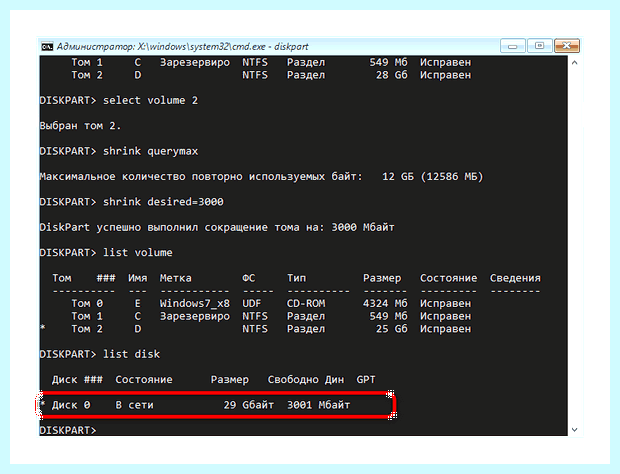Click the 'Свободно' column header
Screen dimensions: 620x474
[x=293, y=380]
